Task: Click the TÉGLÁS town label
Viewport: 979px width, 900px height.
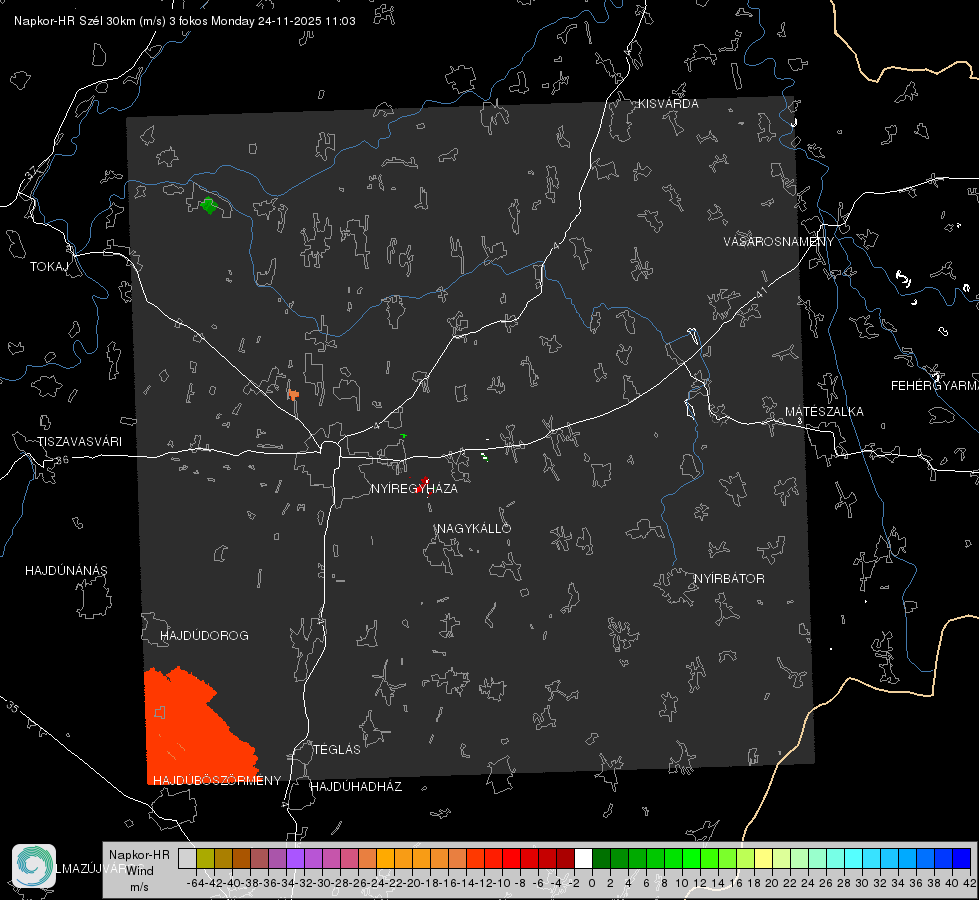Action: [337, 749]
